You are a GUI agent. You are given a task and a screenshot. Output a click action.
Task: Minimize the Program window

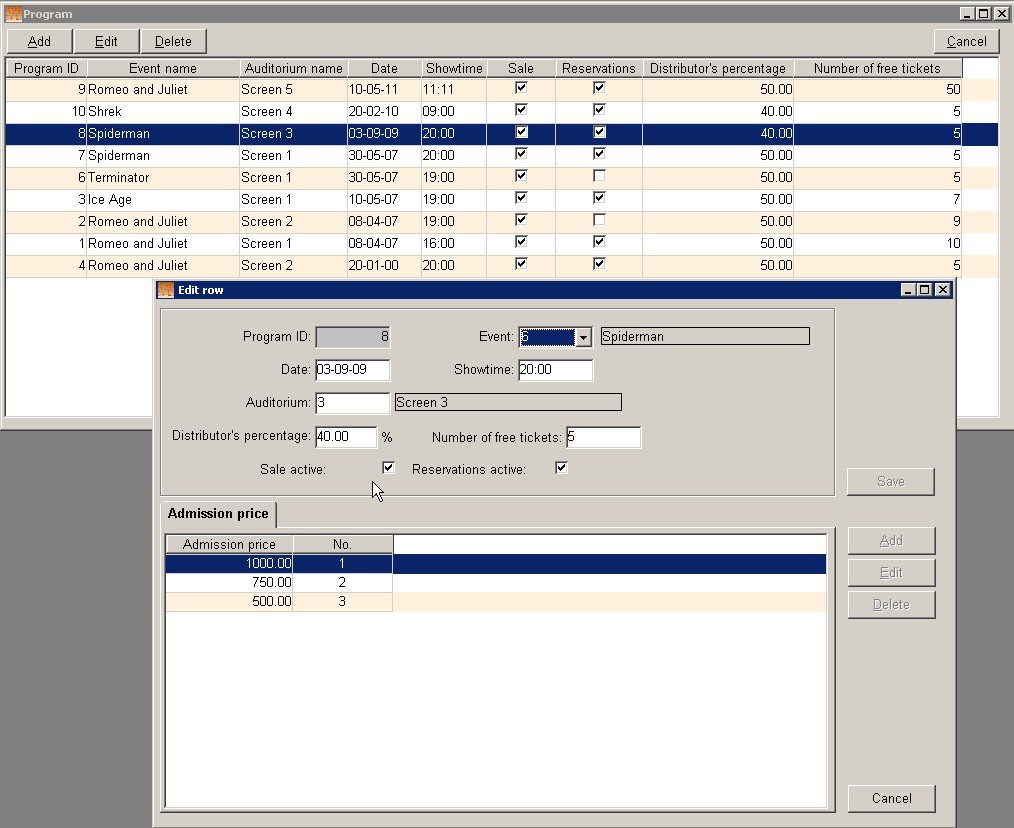coord(967,14)
